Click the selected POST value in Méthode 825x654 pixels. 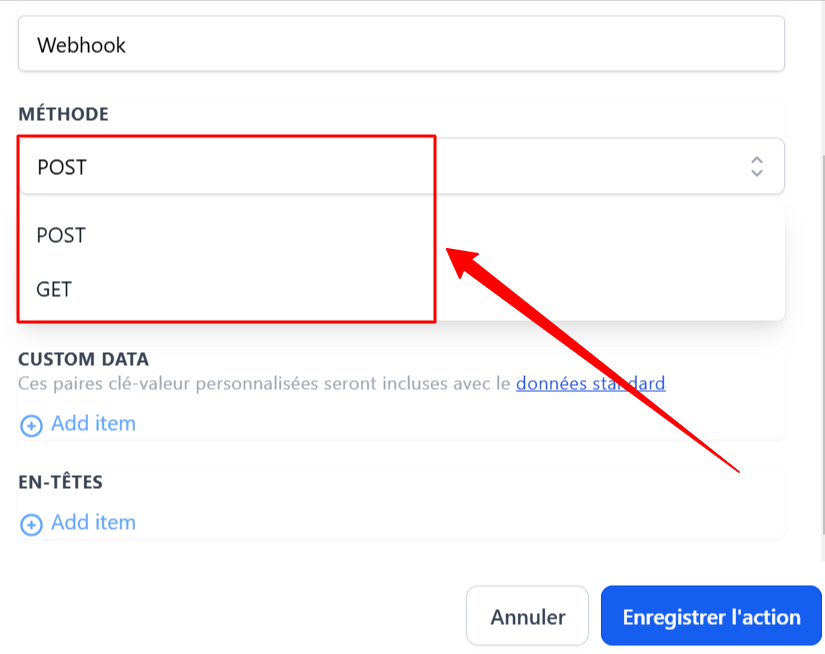pyautogui.click(x=62, y=167)
